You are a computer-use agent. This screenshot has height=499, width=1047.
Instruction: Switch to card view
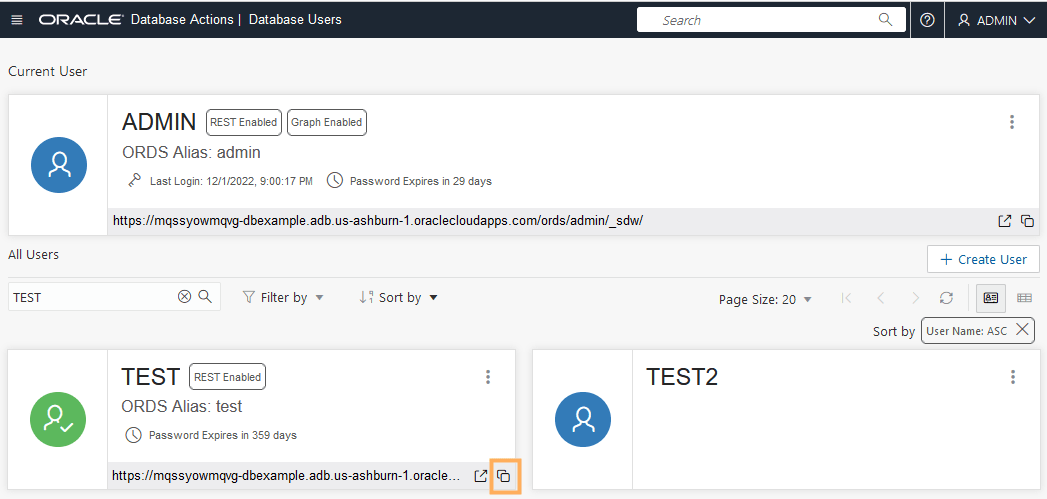click(990, 298)
